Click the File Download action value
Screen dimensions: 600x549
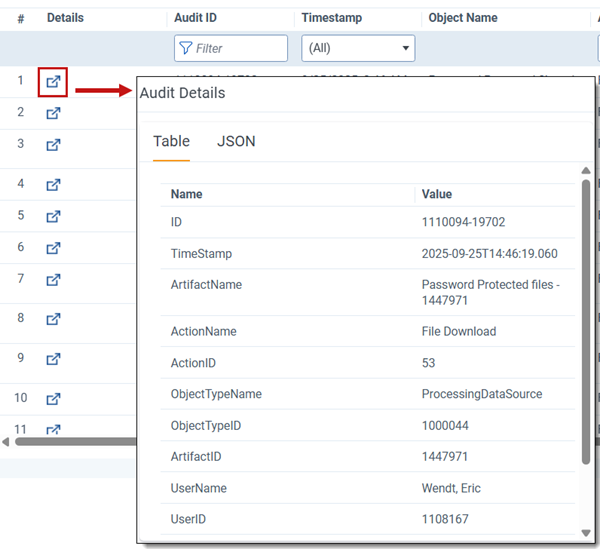pyautogui.click(x=459, y=331)
